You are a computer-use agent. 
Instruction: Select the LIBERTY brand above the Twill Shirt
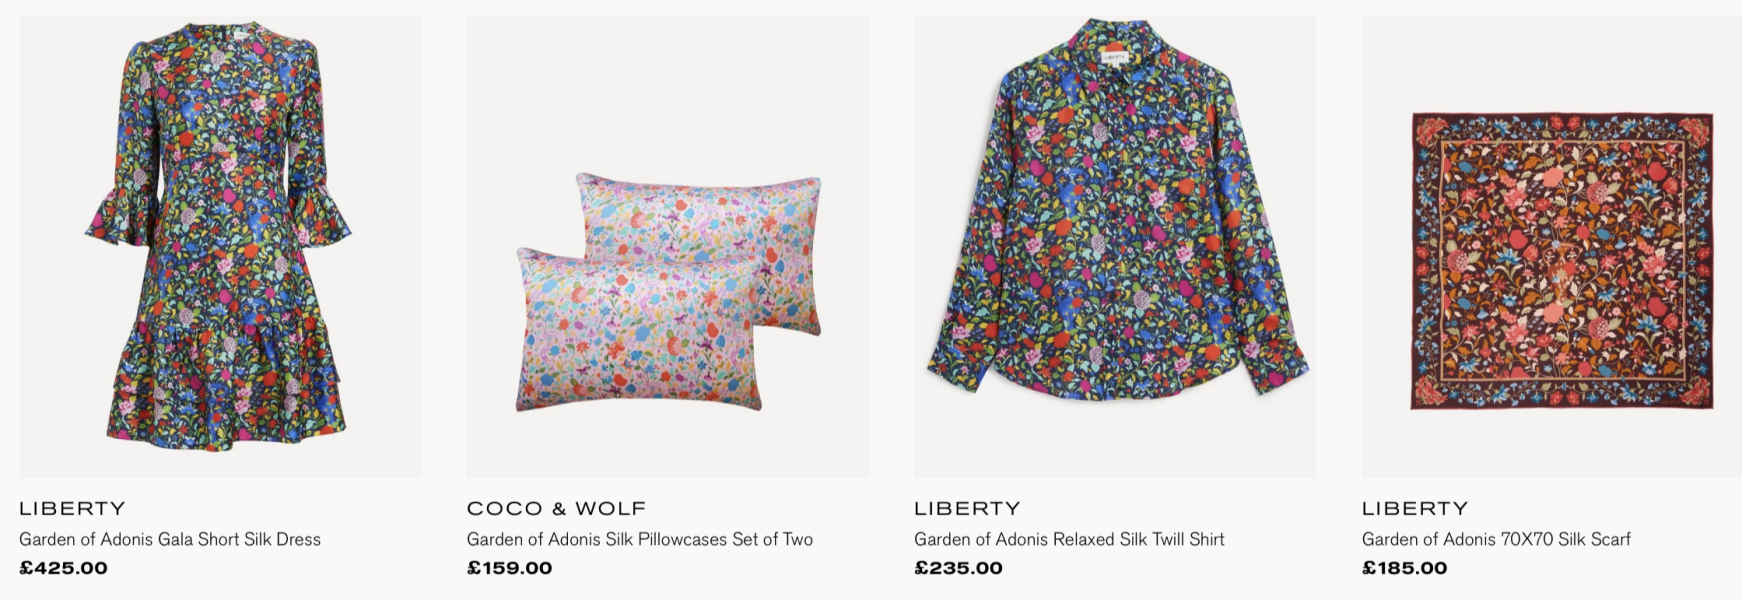click(967, 509)
